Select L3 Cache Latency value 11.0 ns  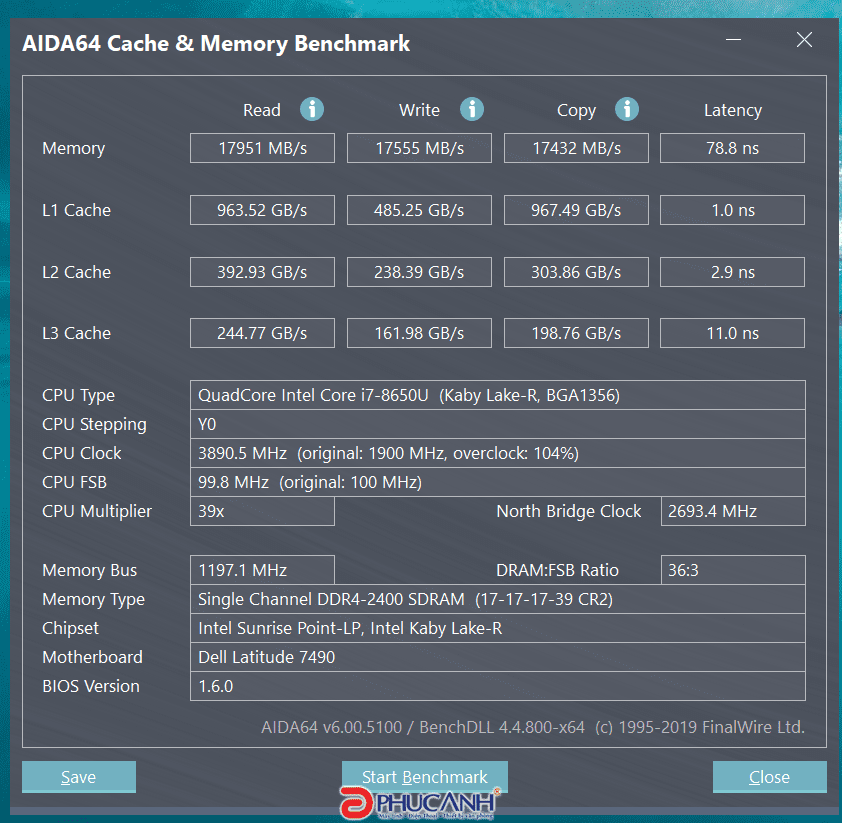tap(732, 333)
